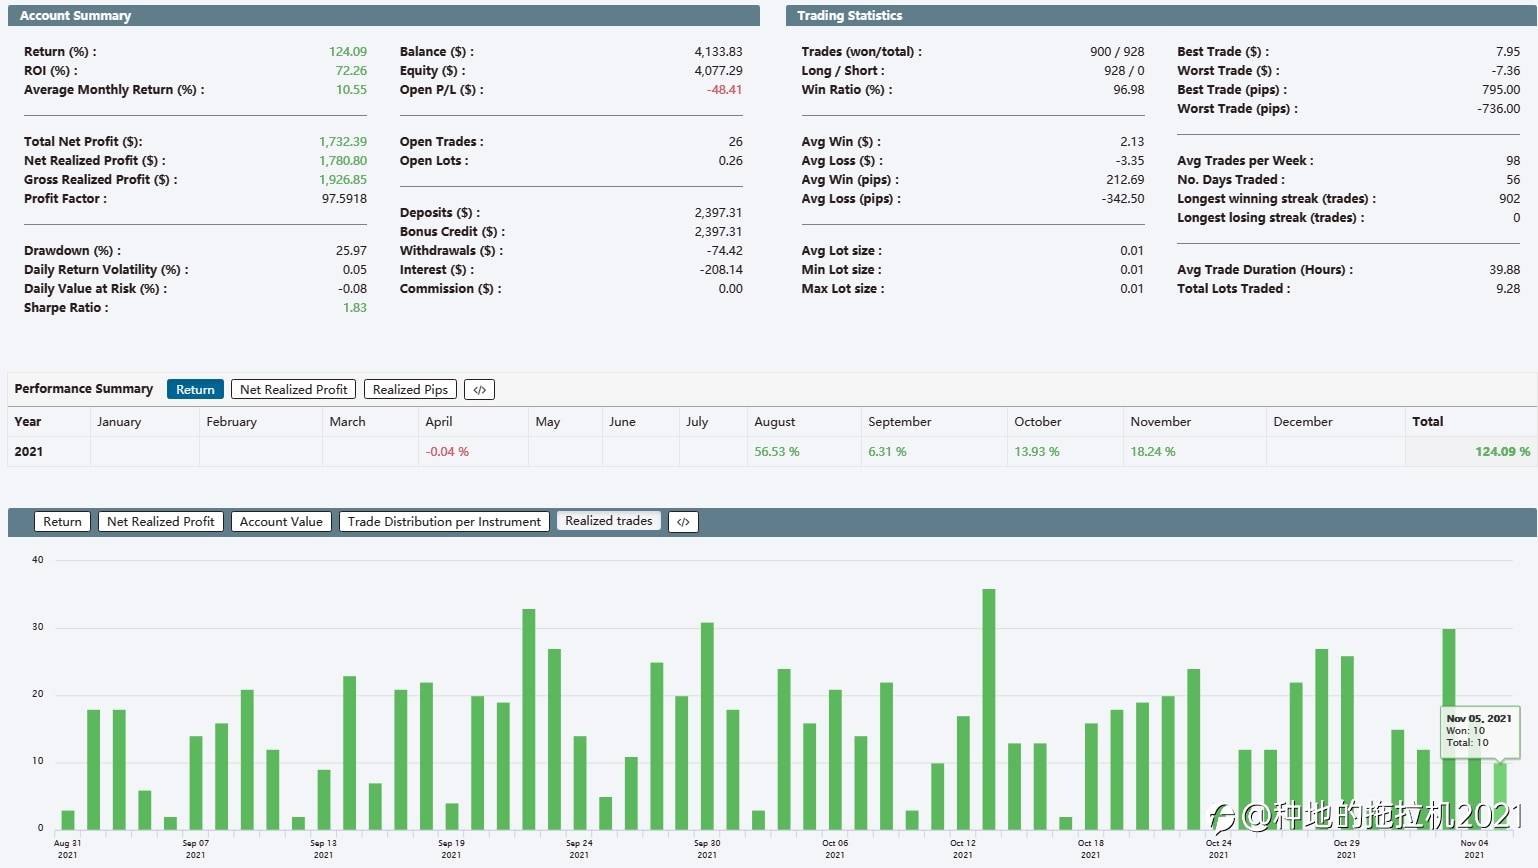Click the tallest bar in the Realized trades chart

989,709
